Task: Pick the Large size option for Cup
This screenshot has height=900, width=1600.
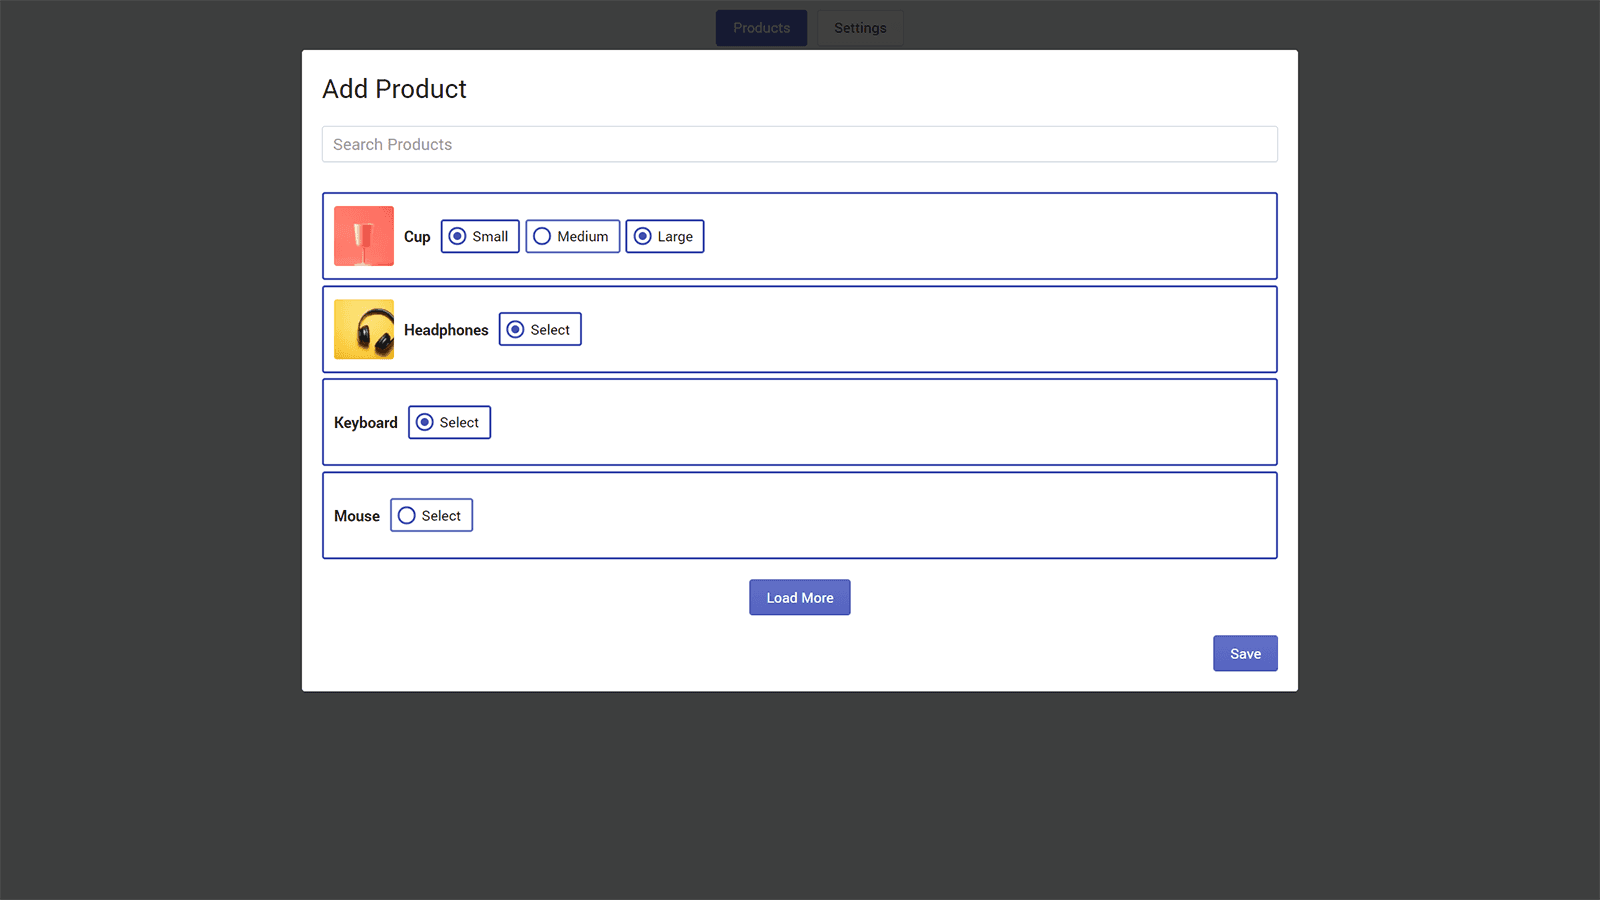Action: [643, 236]
